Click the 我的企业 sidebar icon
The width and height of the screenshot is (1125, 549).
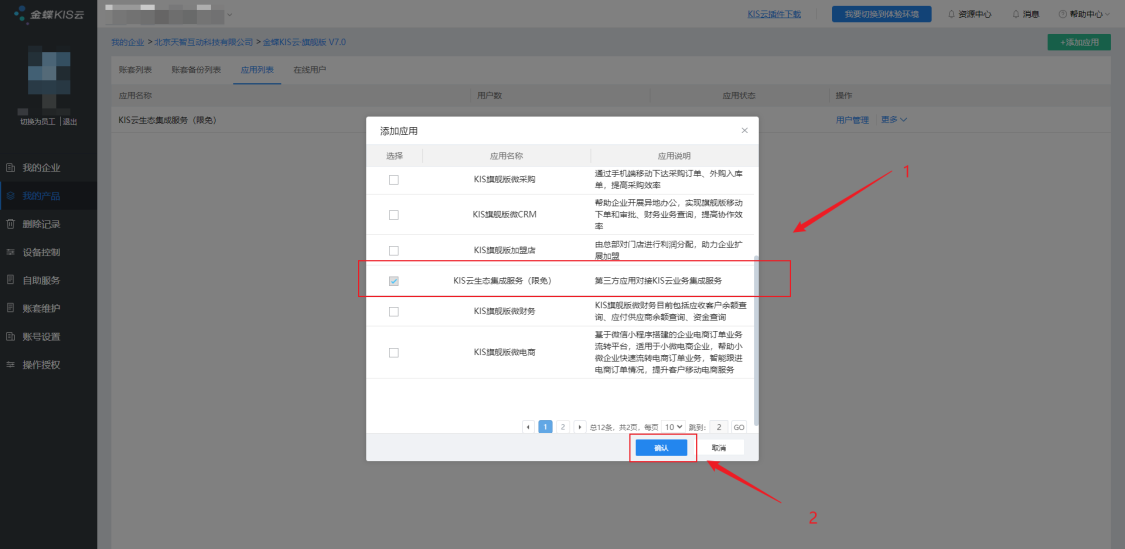pyautogui.click(x=10, y=168)
